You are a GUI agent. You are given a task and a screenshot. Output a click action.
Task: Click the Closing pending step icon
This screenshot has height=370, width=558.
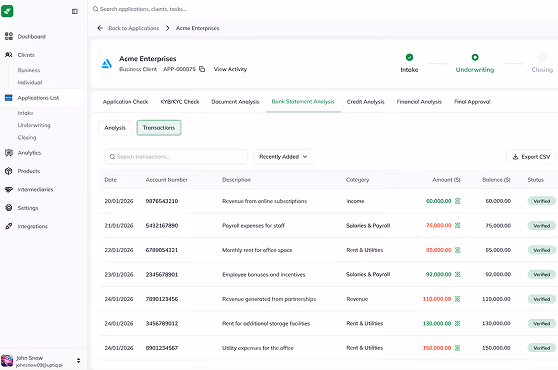(542, 57)
